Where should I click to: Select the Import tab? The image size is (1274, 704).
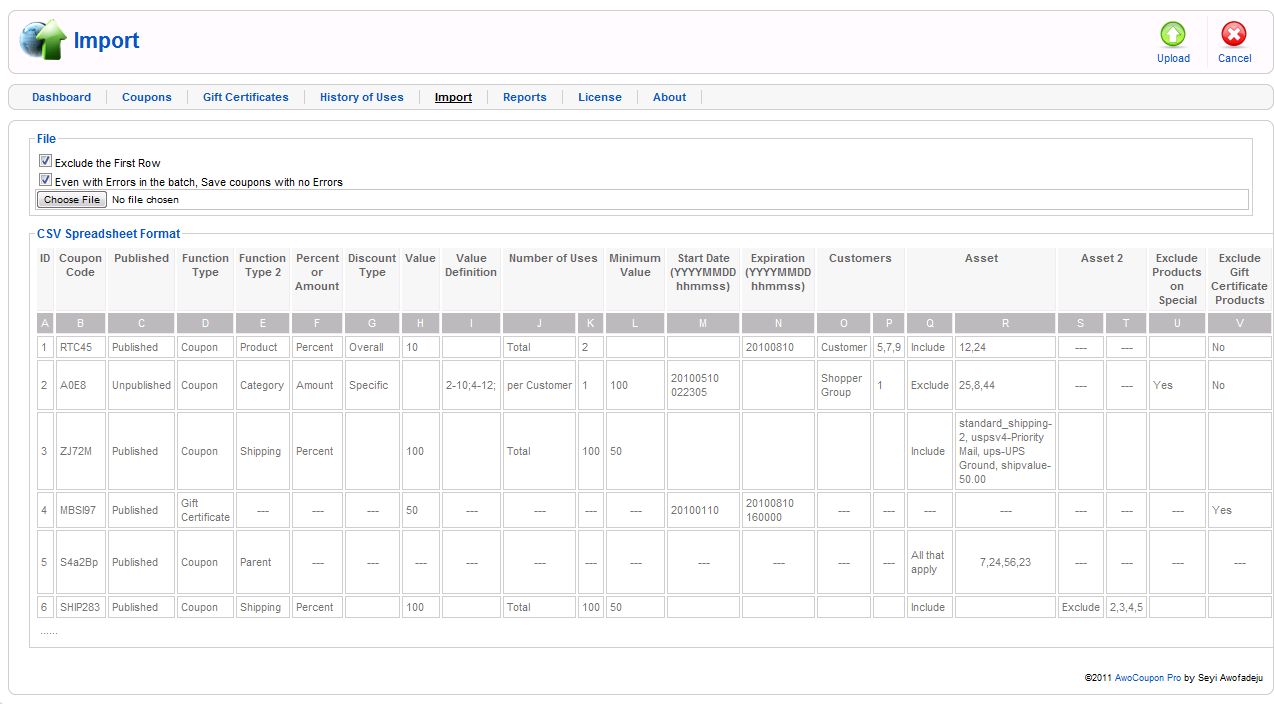[453, 97]
